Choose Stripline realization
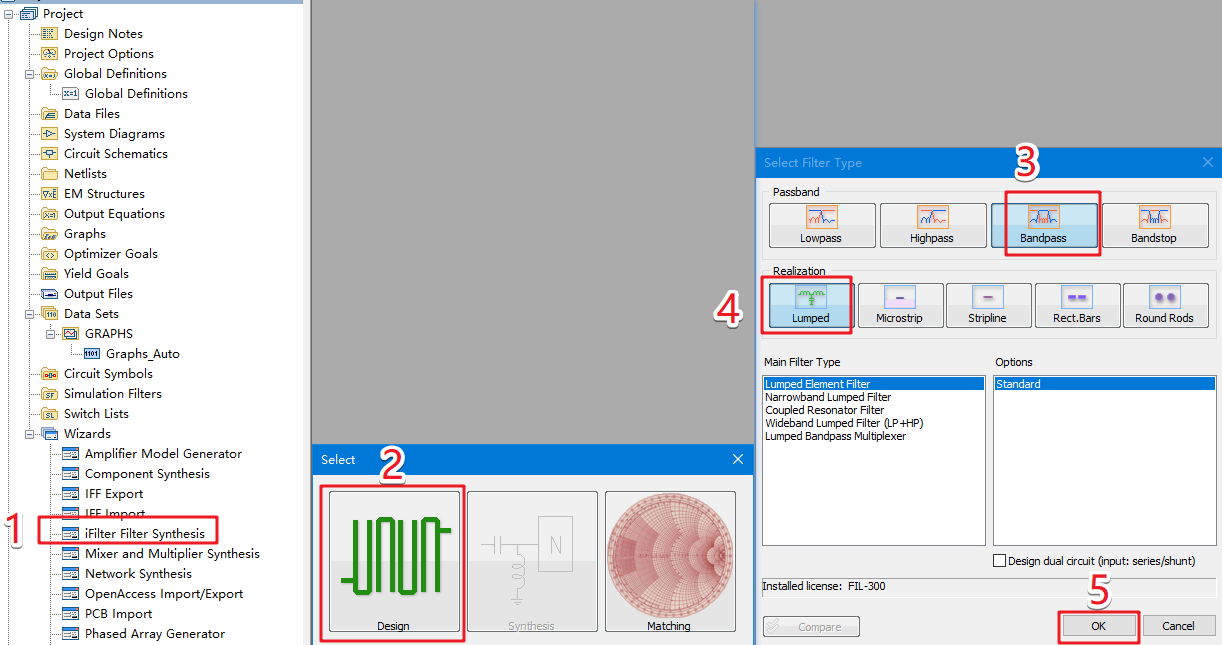The height and width of the screenshot is (645, 1222). coord(988,305)
